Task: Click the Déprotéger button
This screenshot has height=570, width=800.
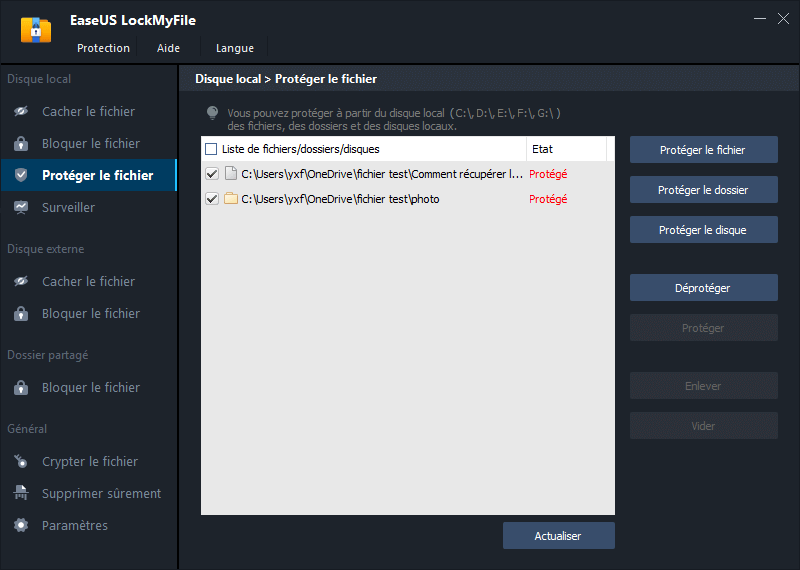Action: 703,288
